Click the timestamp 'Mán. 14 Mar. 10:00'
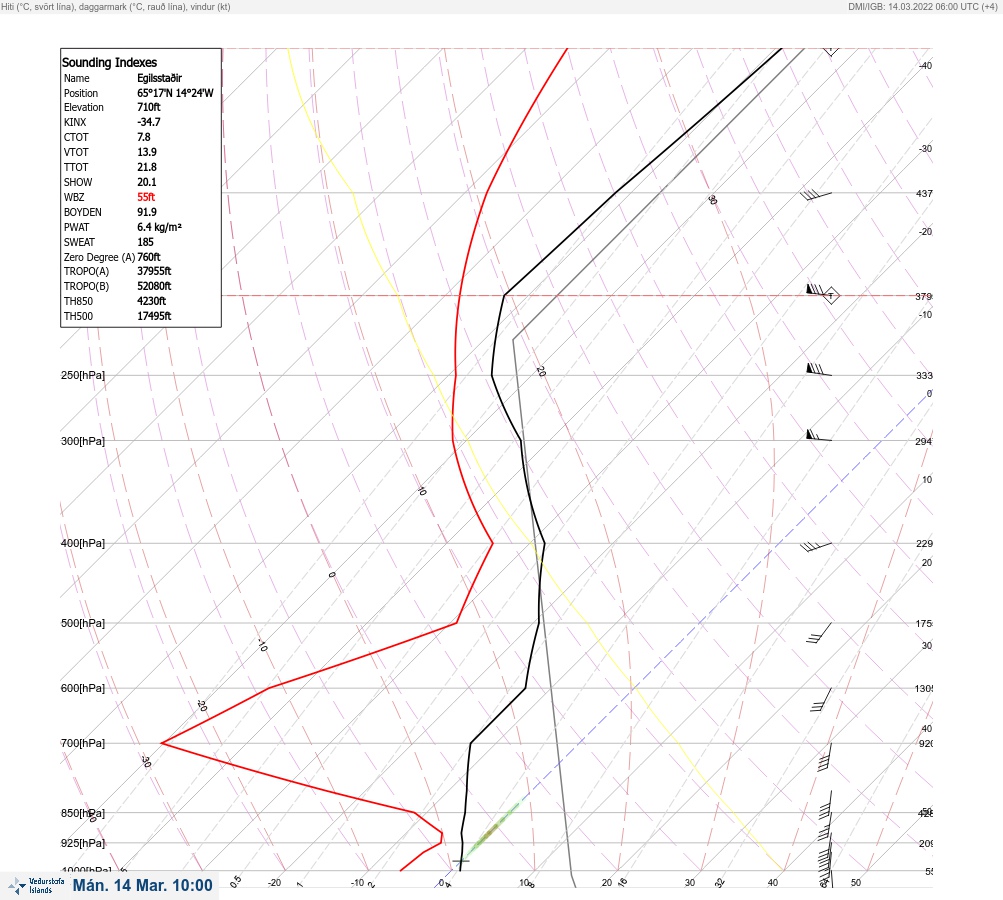Viewport: 1003px width, 900px height. point(142,885)
